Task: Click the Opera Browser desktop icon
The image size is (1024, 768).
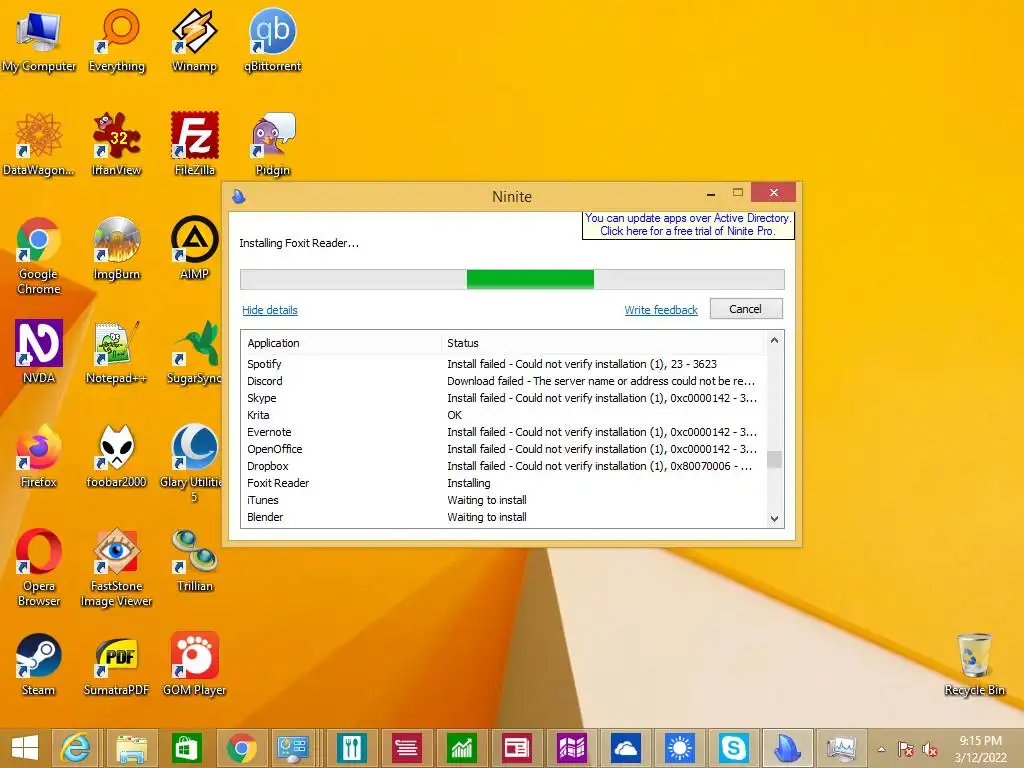Action: coord(39,568)
